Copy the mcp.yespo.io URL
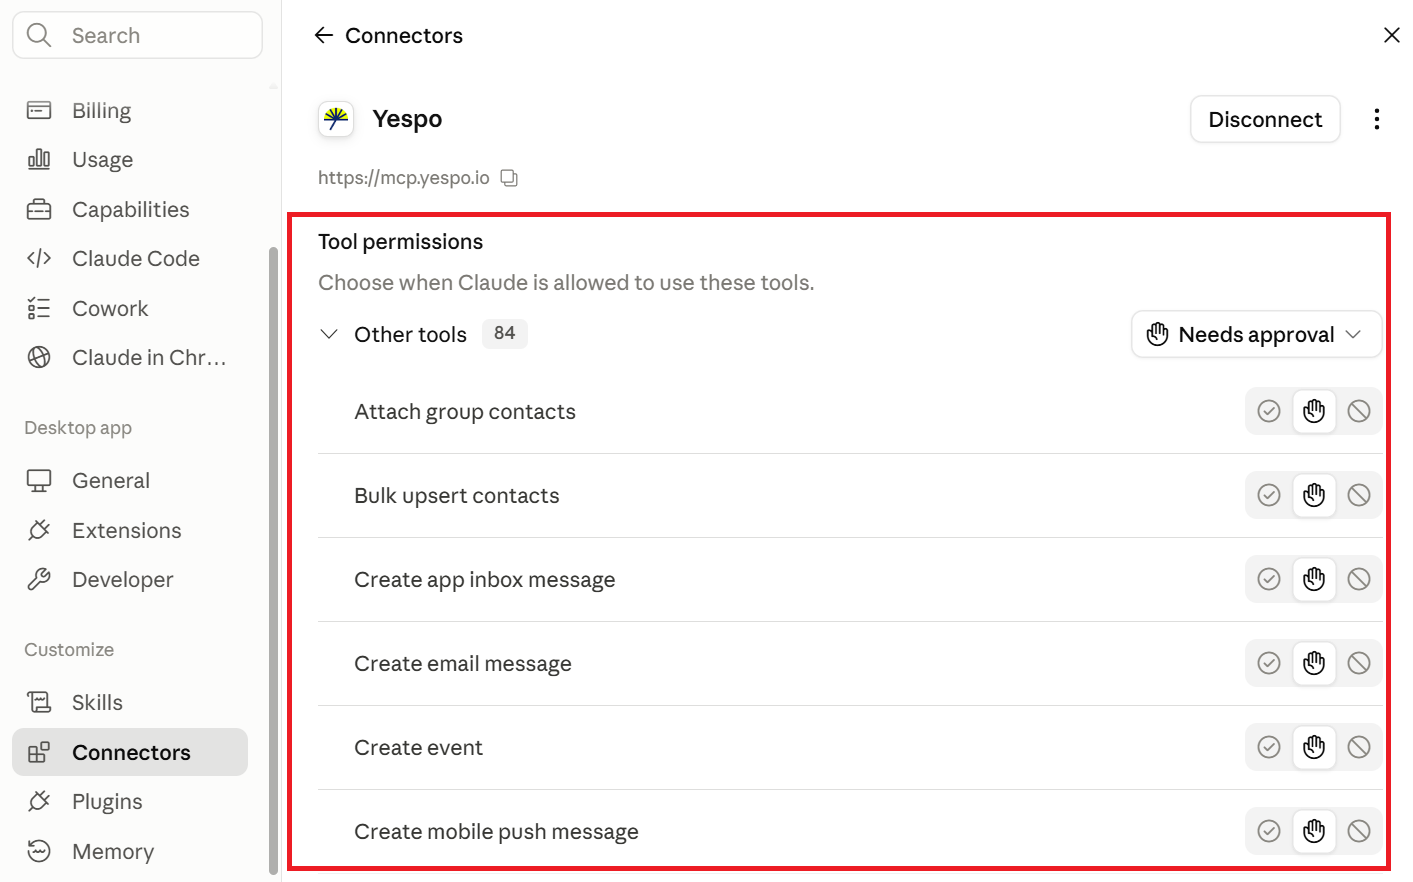Image resolution: width=1413 pixels, height=882 pixels. coord(509,178)
